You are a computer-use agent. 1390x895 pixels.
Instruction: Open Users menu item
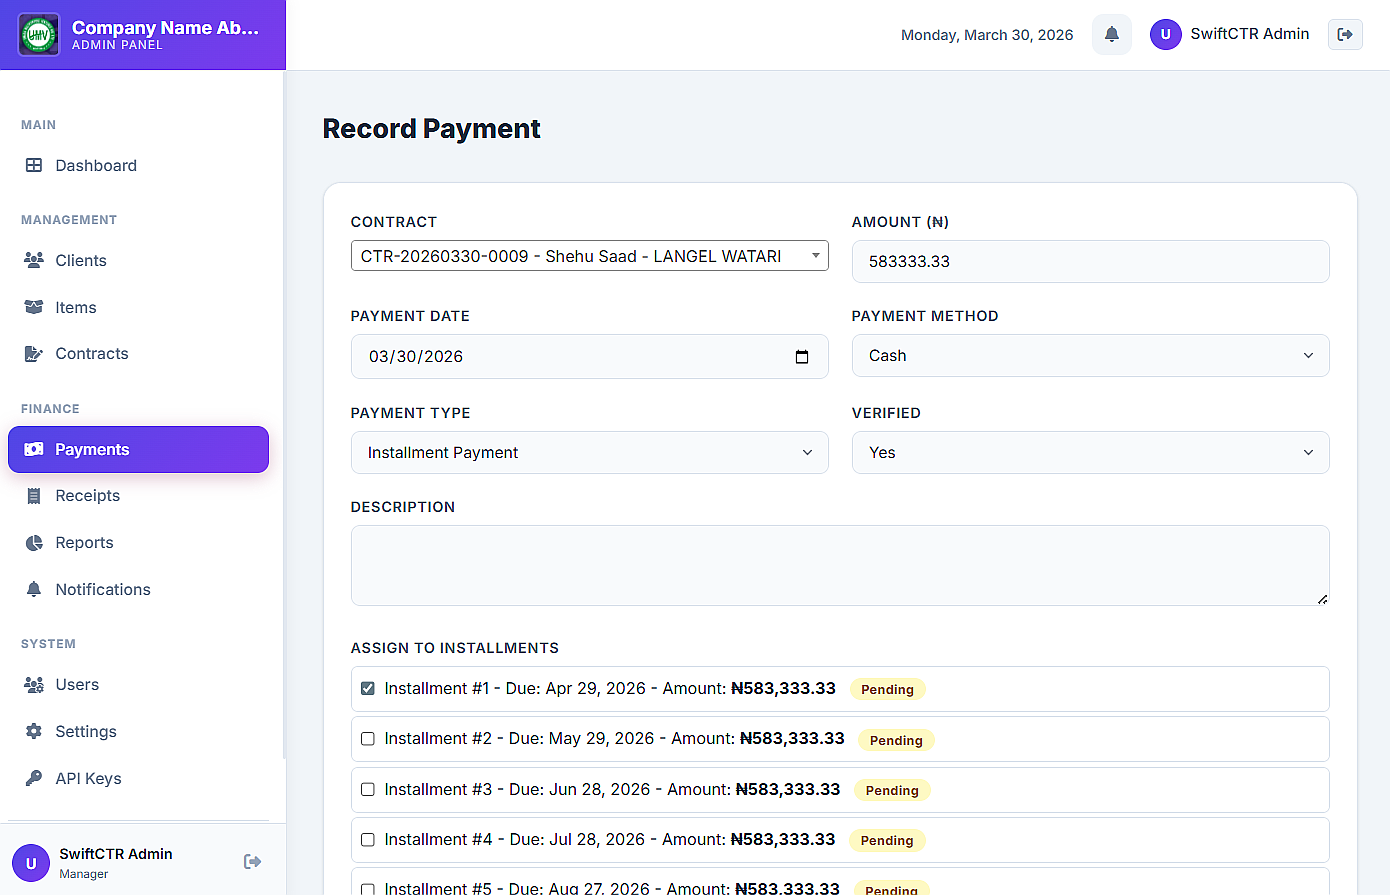point(138,685)
